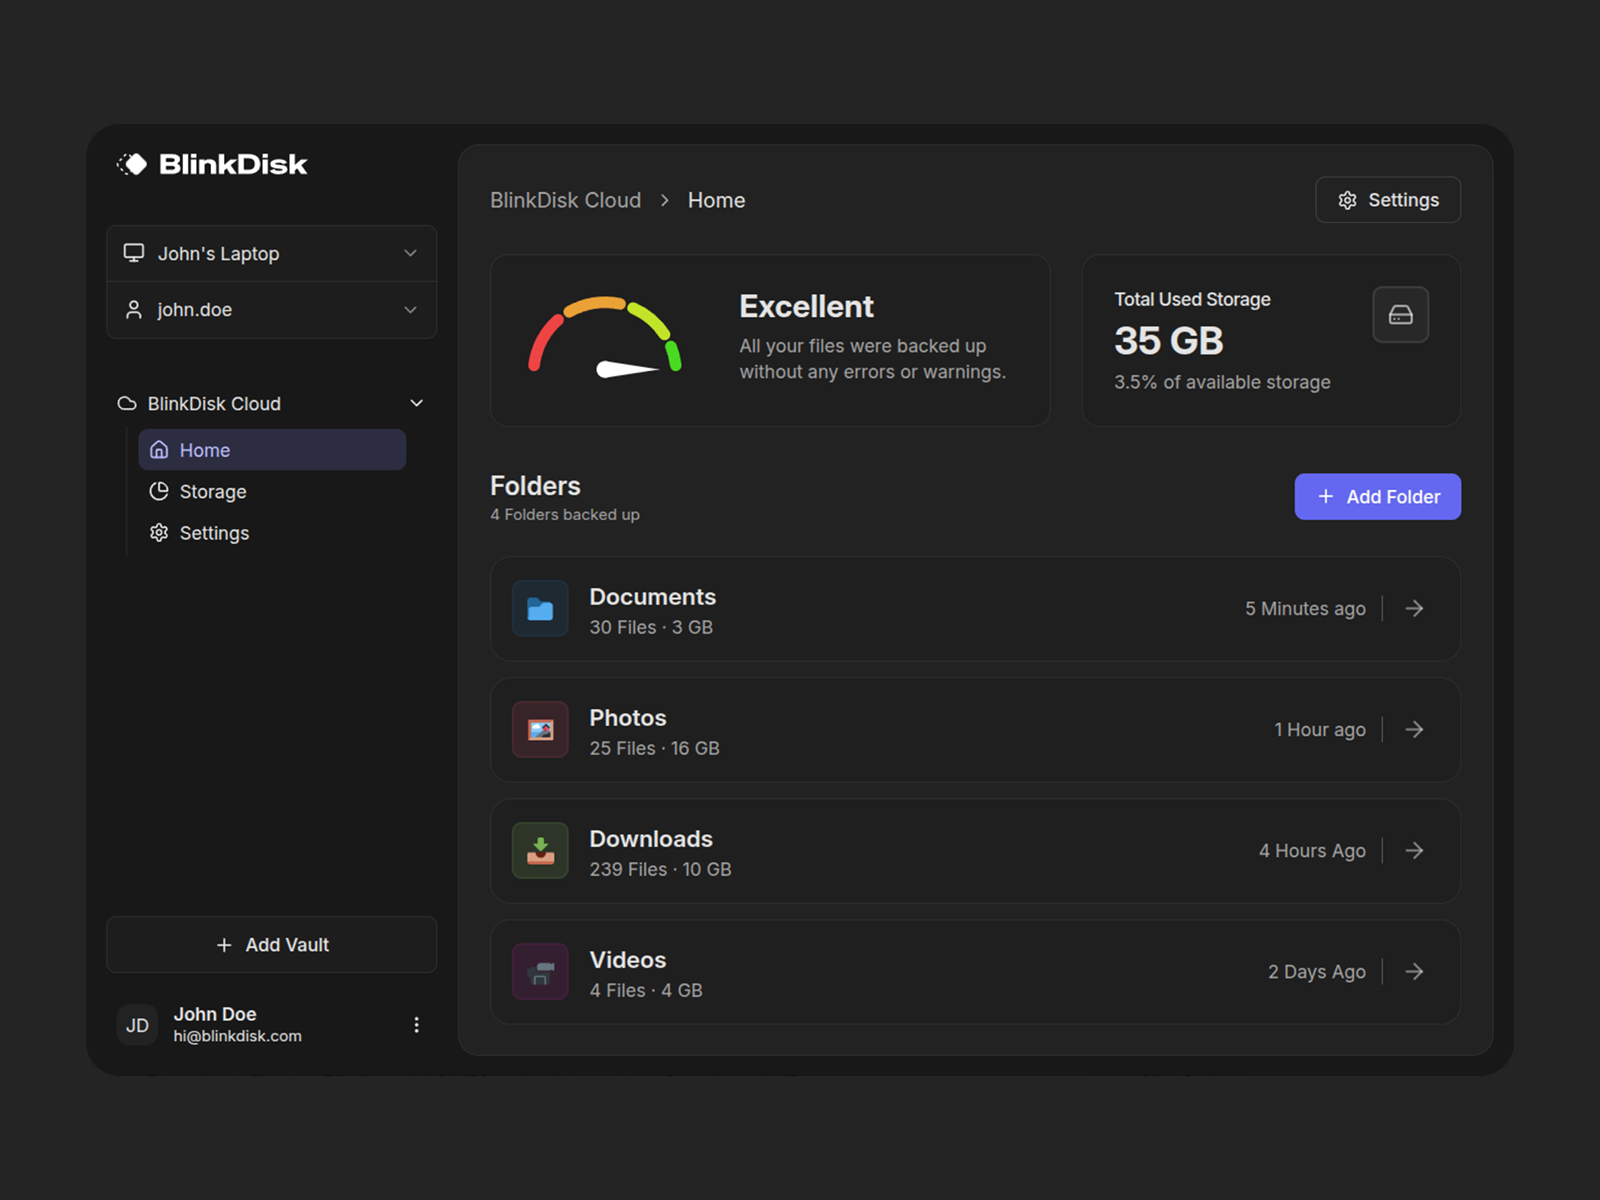Open the Downloads folder green icon
The image size is (1600, 1200).
pos(540,850)
